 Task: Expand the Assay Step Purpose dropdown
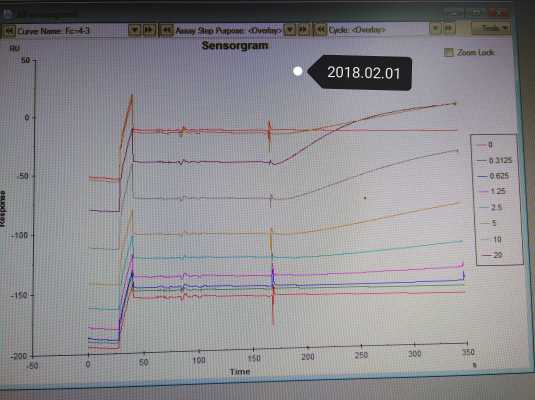290,30
